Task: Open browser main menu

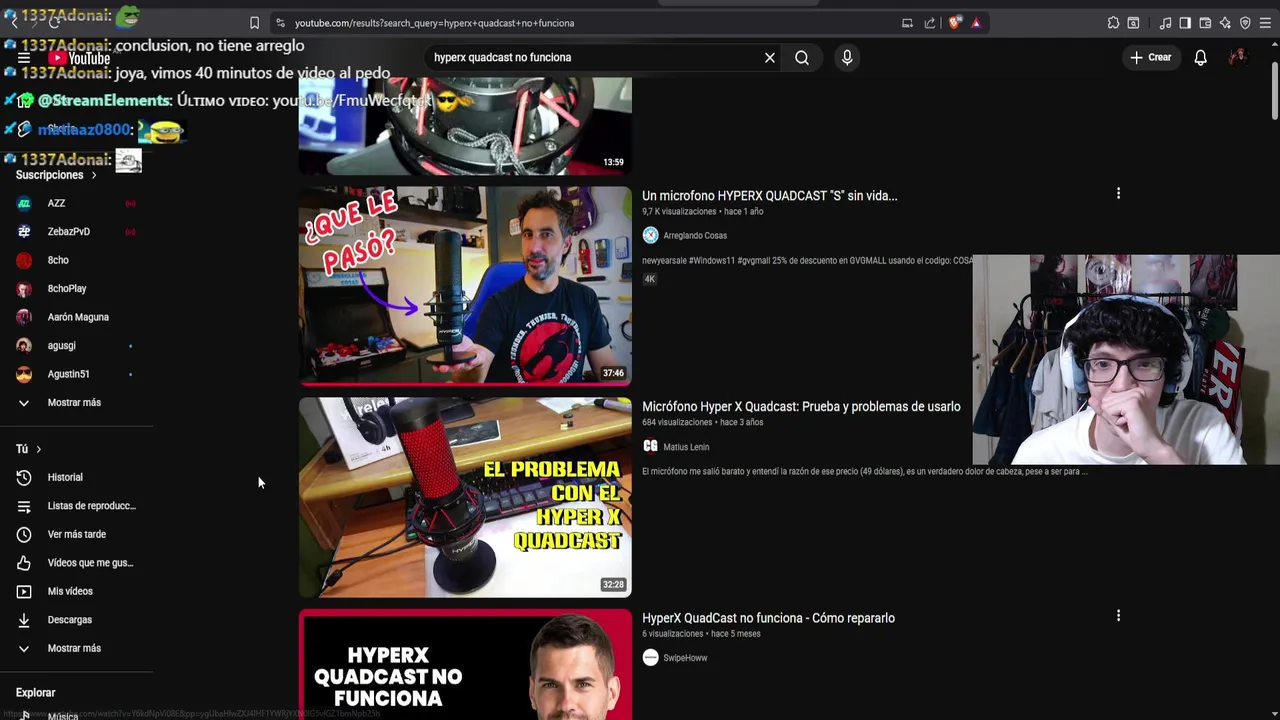Action: (x=1265, y=23)
